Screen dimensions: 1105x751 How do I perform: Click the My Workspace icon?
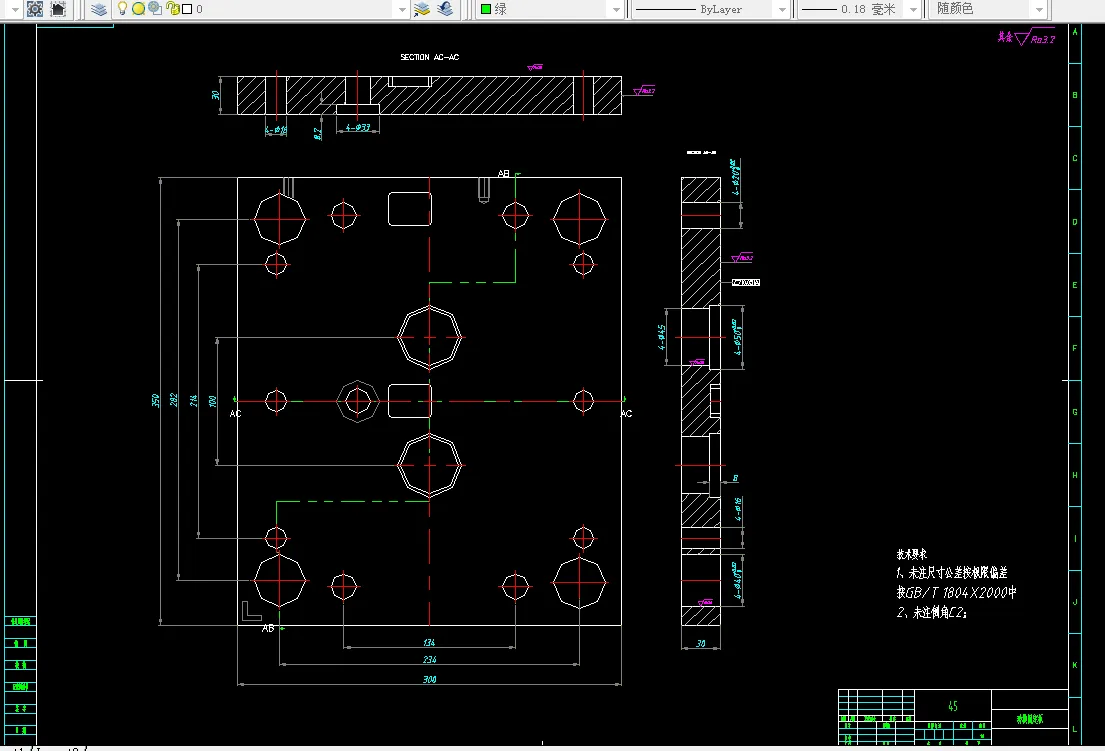click(x=58, y=9)
